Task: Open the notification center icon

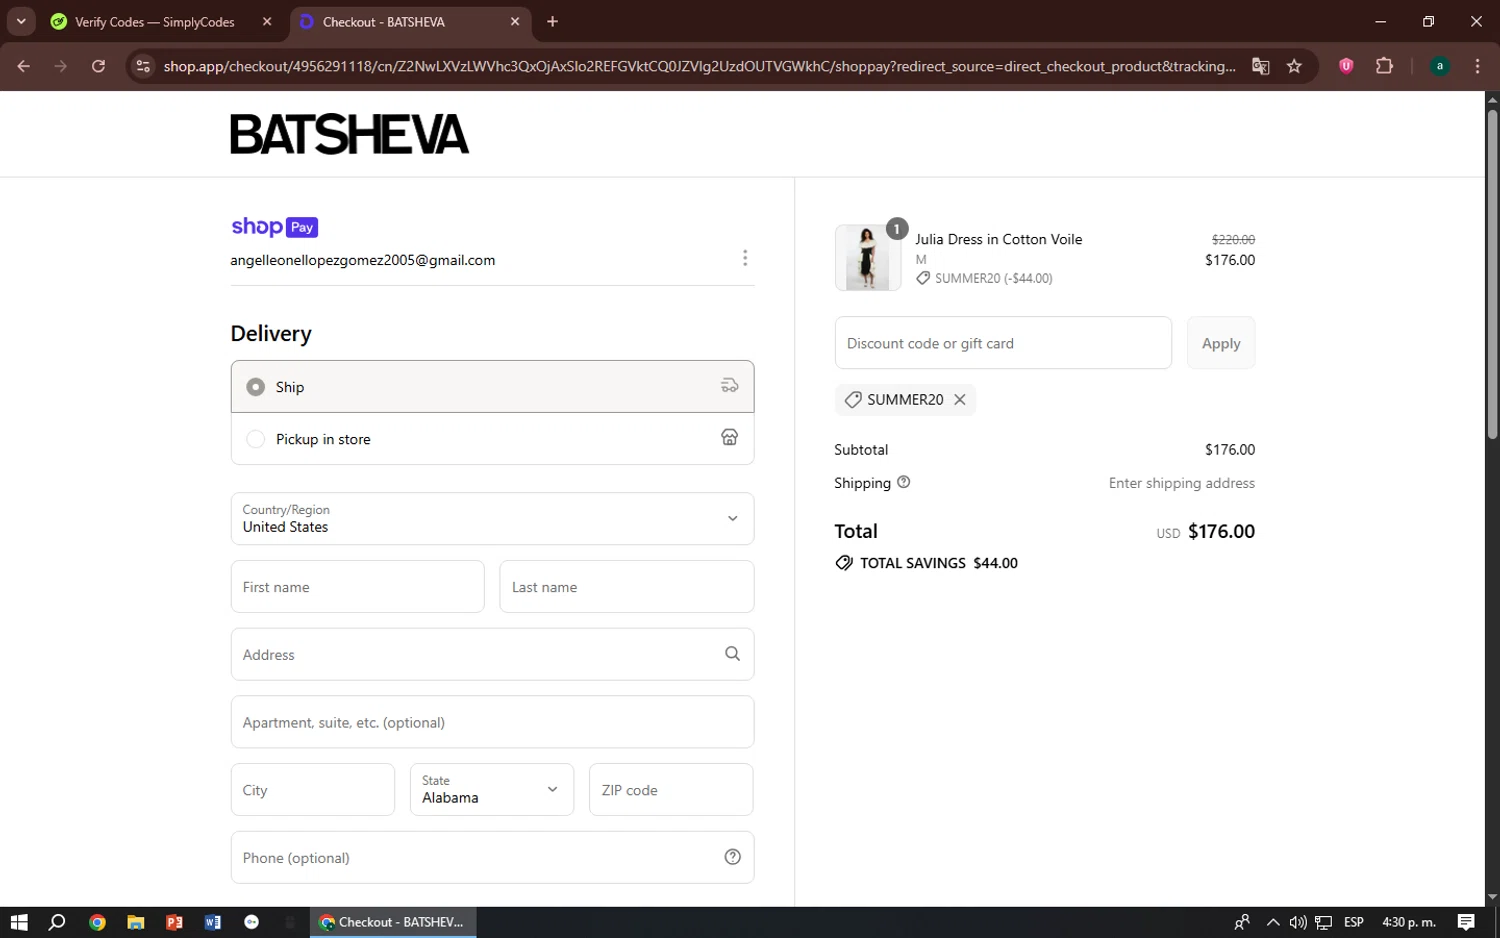Action: click(x=1466, y=922)
